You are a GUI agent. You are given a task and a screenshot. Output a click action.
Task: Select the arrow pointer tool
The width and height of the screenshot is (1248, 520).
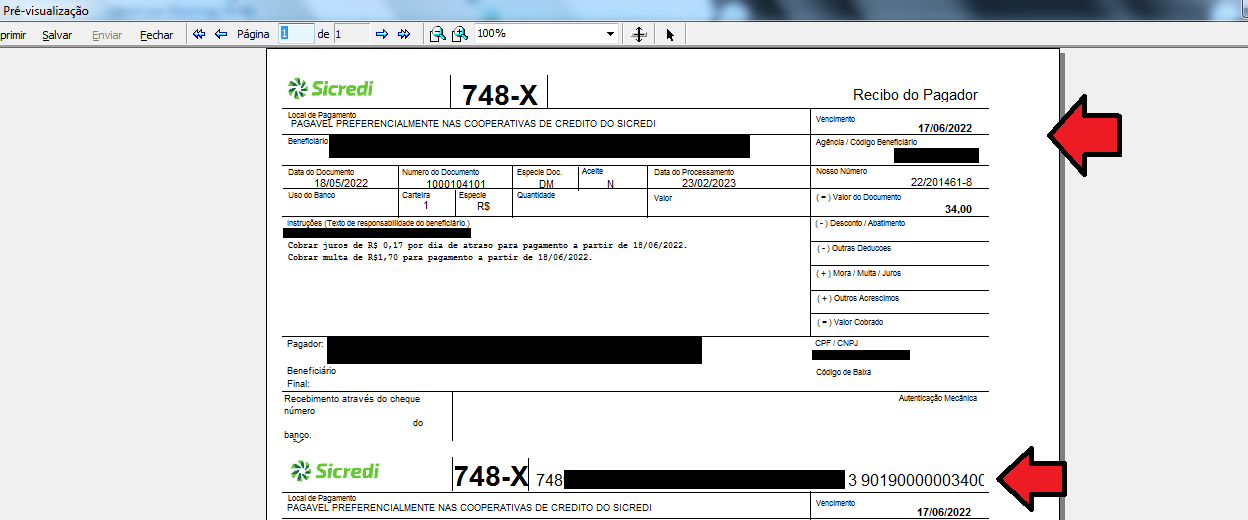[670, 34]
